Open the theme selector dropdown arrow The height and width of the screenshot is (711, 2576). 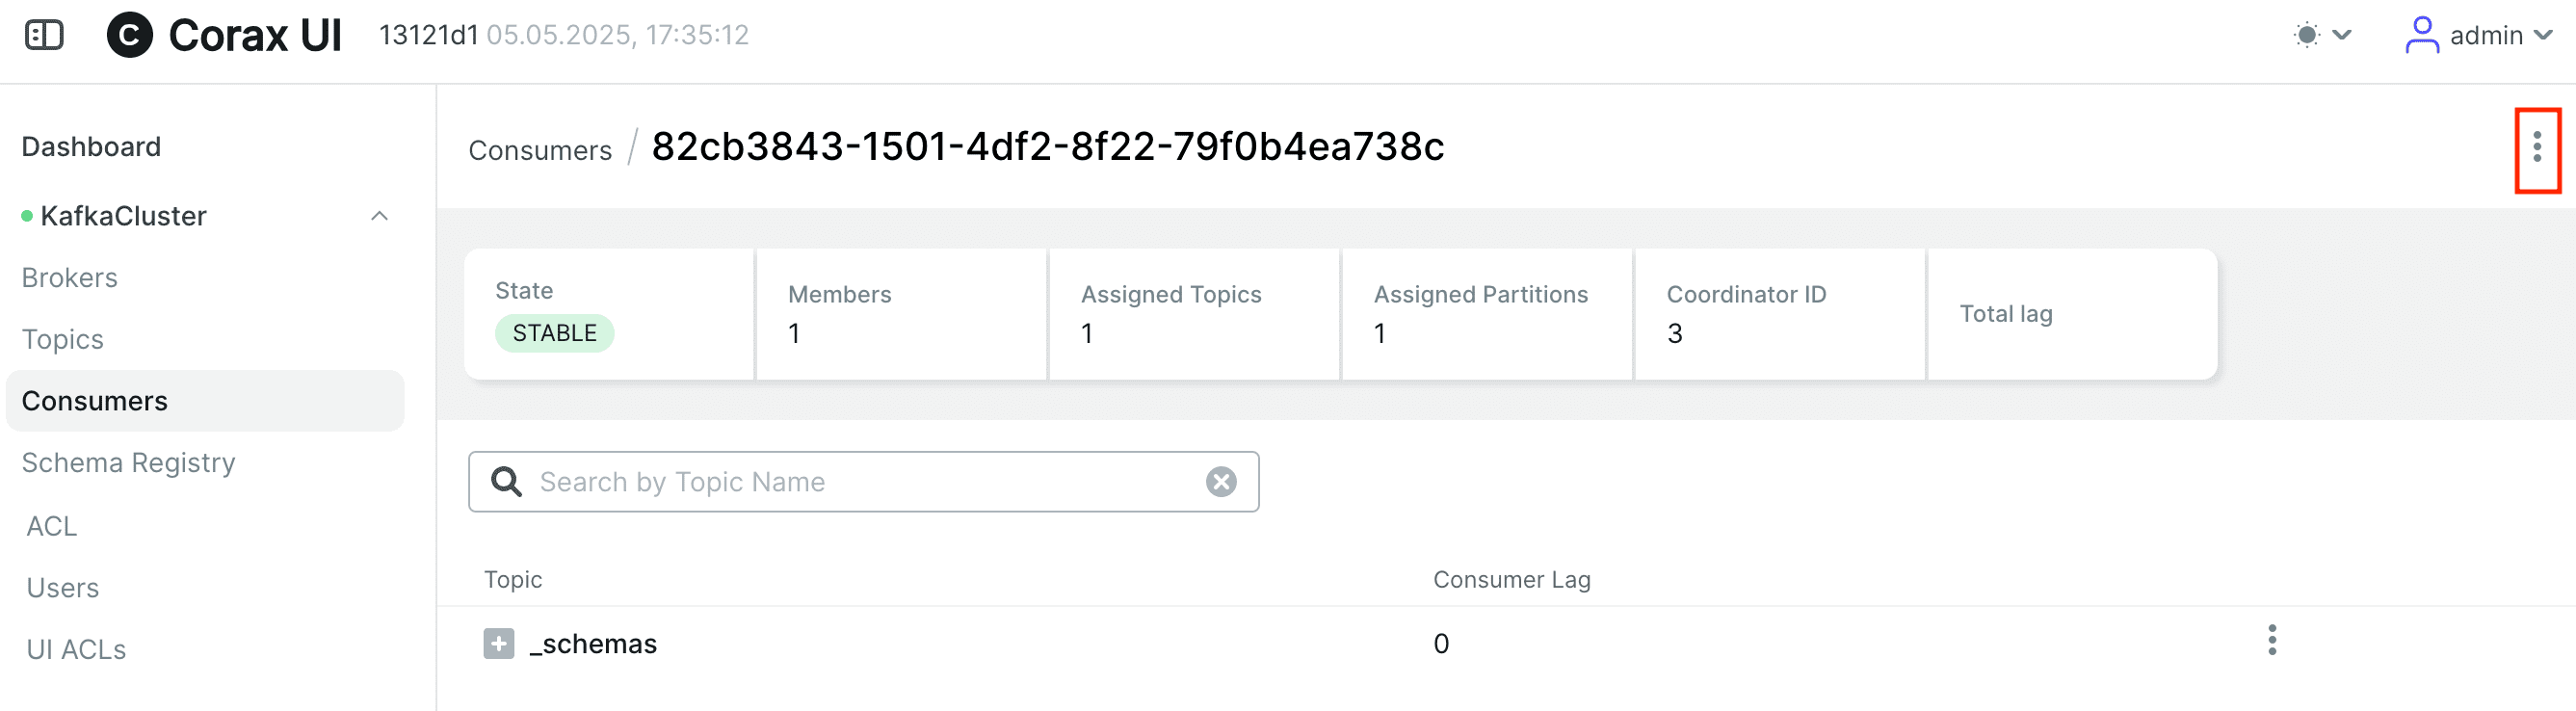click(x=2342, y=35)
